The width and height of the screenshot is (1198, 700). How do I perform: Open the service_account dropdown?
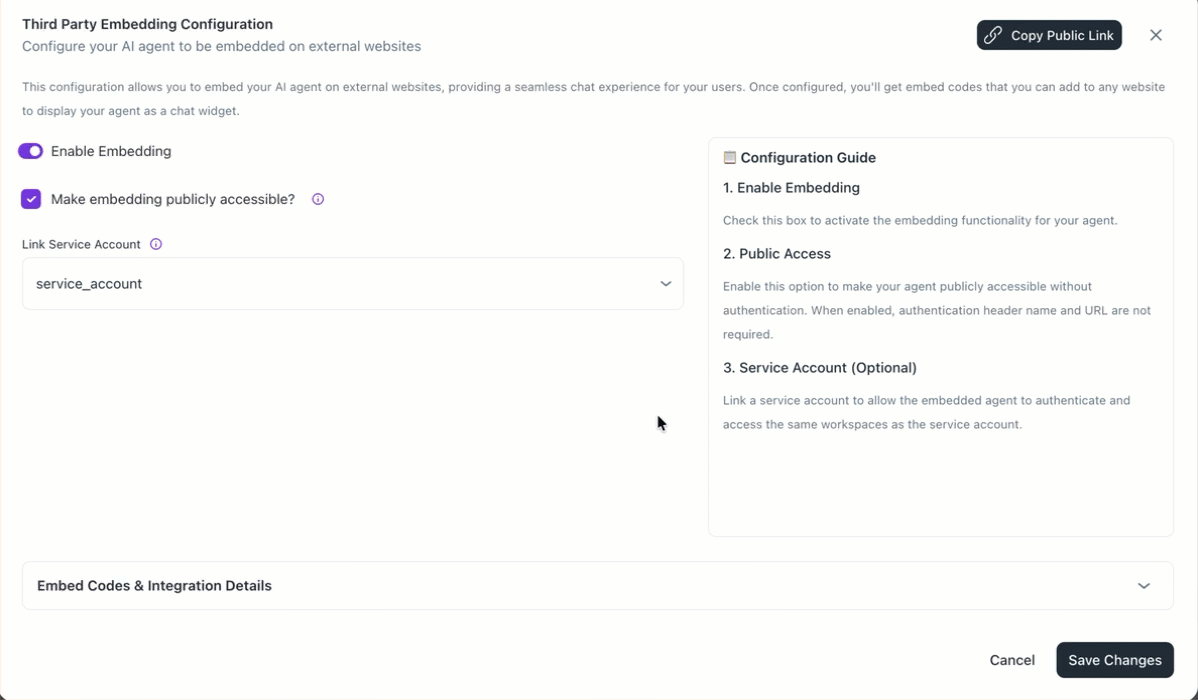[x=352, y=284]
